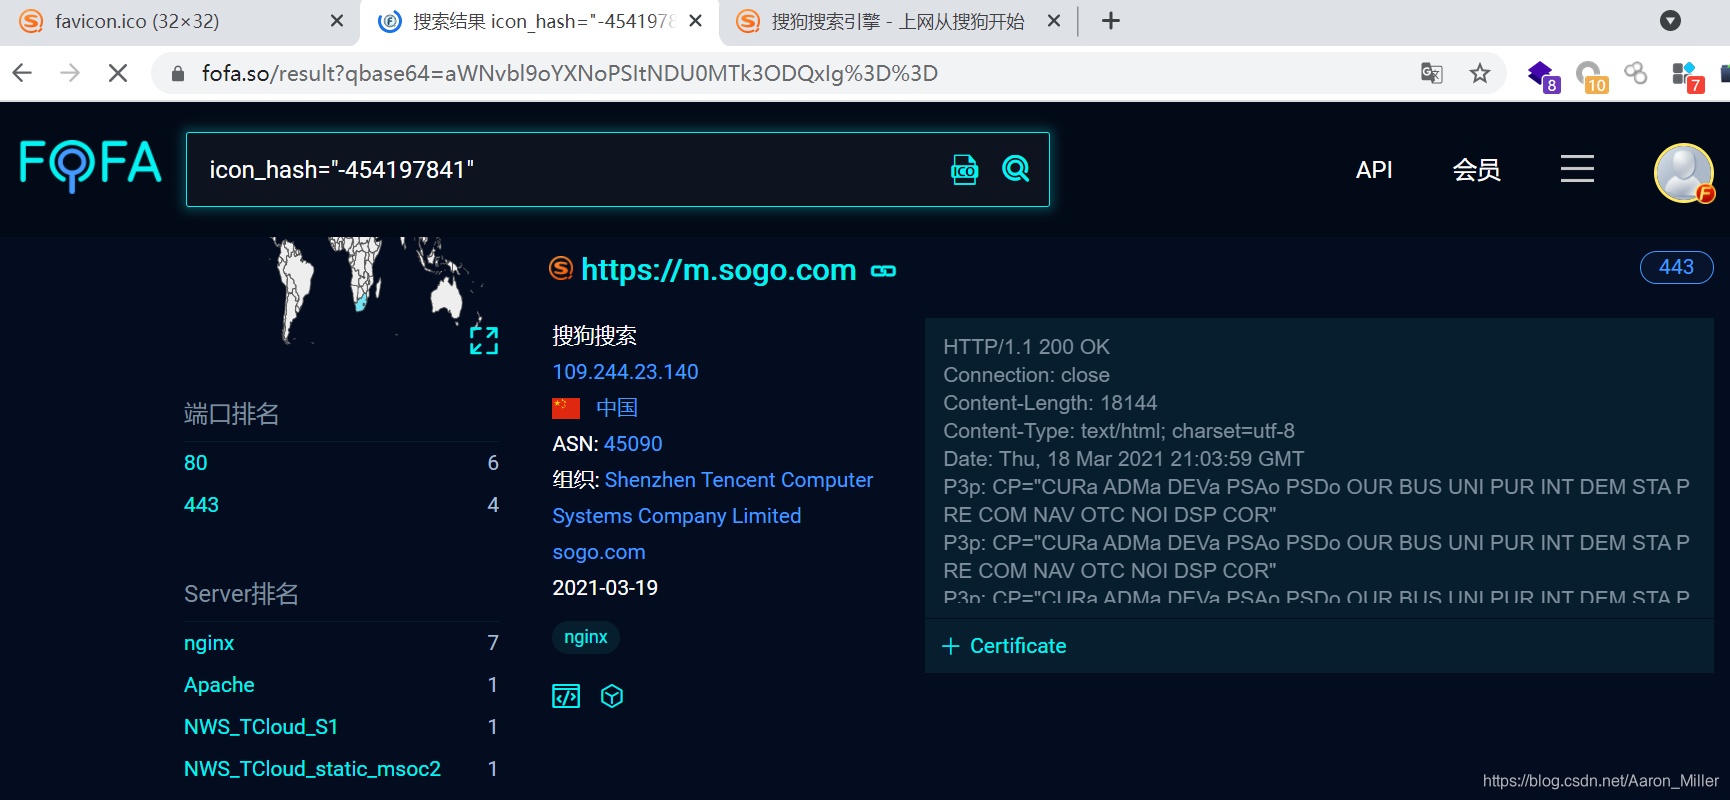Open the https://m.sogo.com link
The width and height of the screenshot is (1730, 800).
[719, 270]
